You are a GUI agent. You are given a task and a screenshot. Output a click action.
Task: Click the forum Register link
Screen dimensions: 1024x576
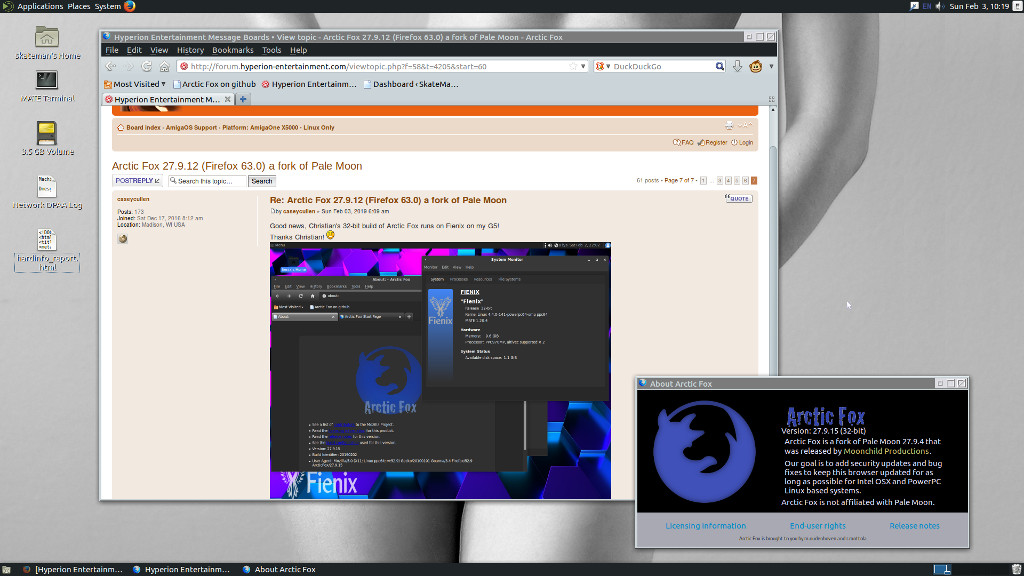[712, 142]
